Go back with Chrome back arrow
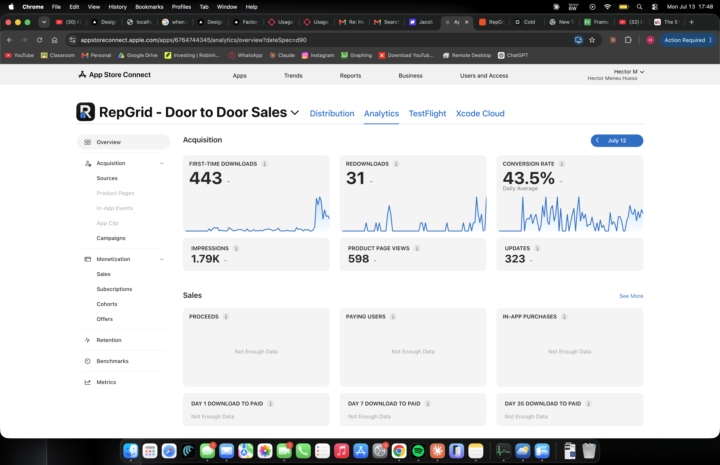720x465 pixels. [x=10, y=40]
